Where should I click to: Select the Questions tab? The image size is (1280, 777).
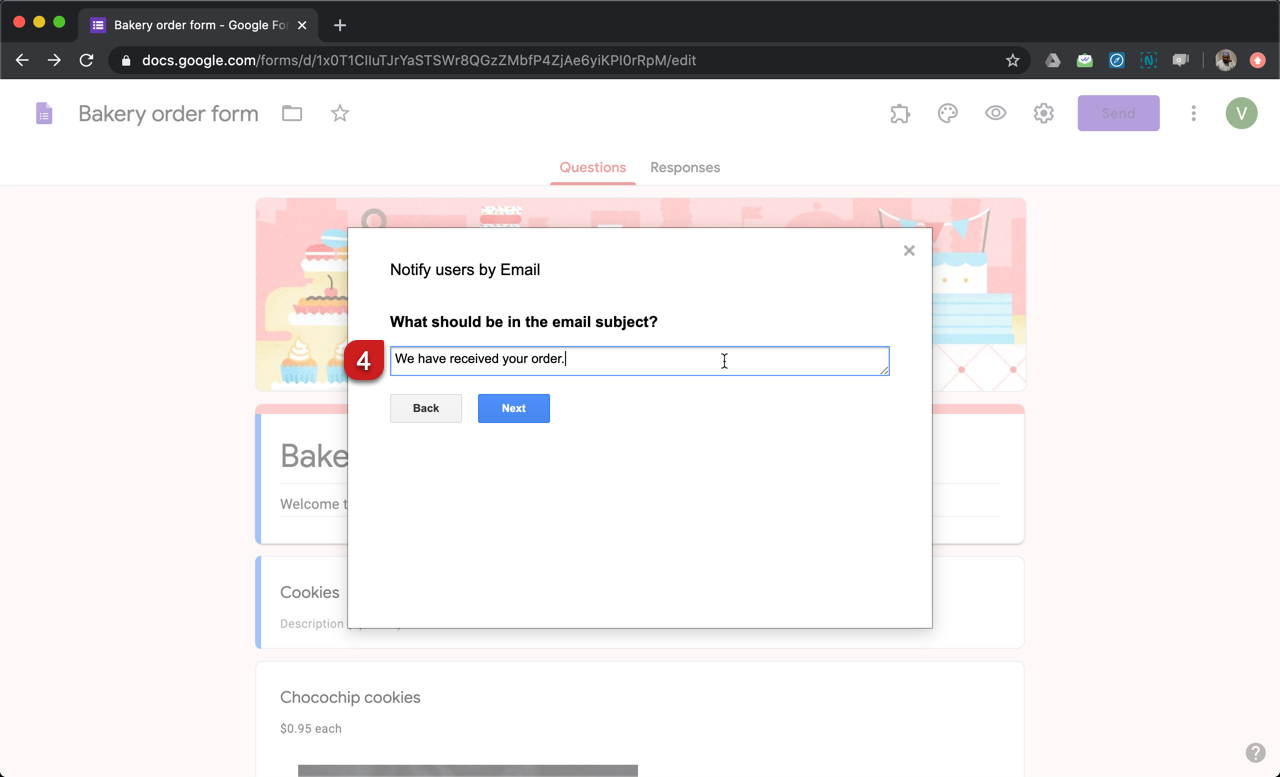pyautogui.click(x=592, y=167)
